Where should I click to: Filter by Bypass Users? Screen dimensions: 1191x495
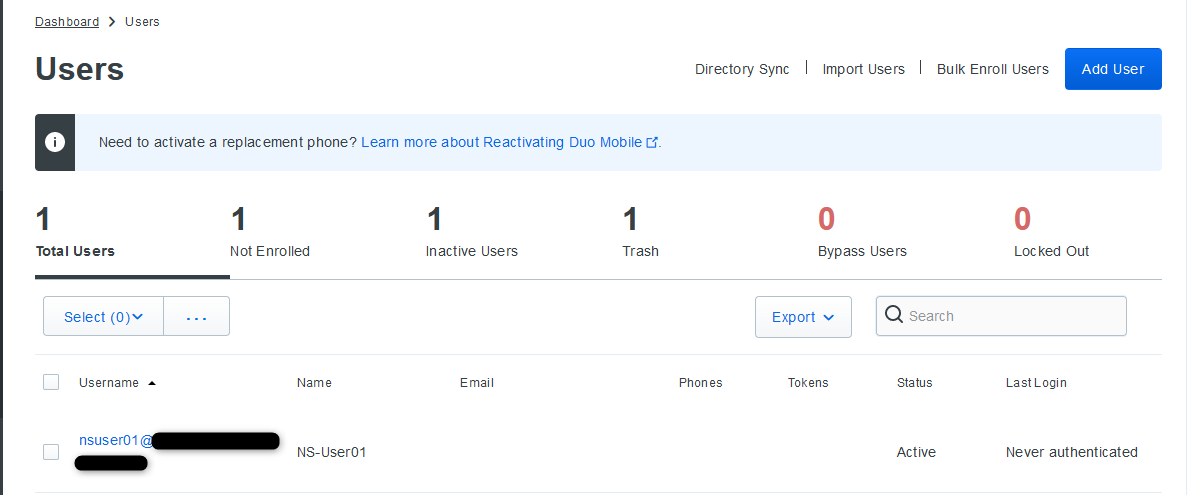(x=862, y=234)
